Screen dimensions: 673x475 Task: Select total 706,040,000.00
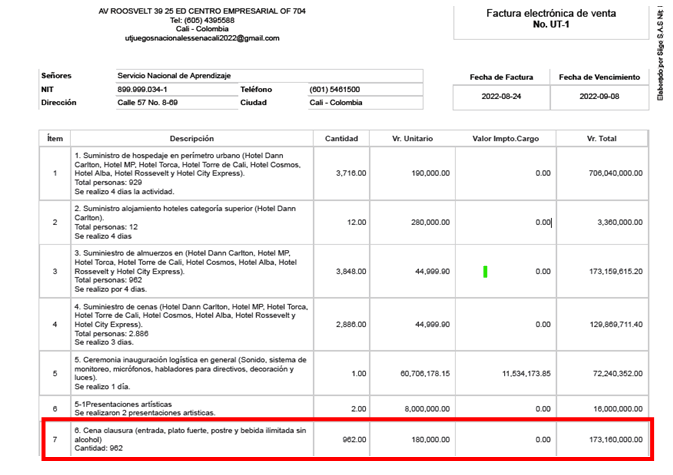click(x=615, y=173)
